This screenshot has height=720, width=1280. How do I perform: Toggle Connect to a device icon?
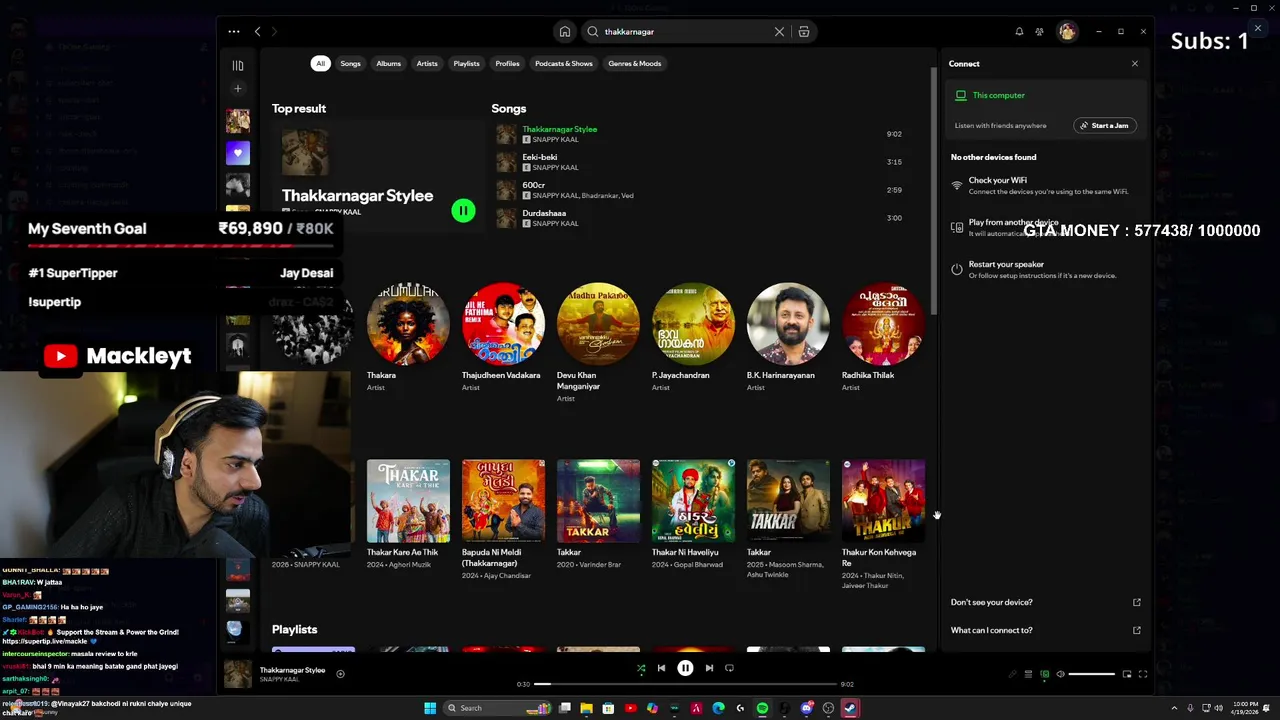coord(1045,674)
